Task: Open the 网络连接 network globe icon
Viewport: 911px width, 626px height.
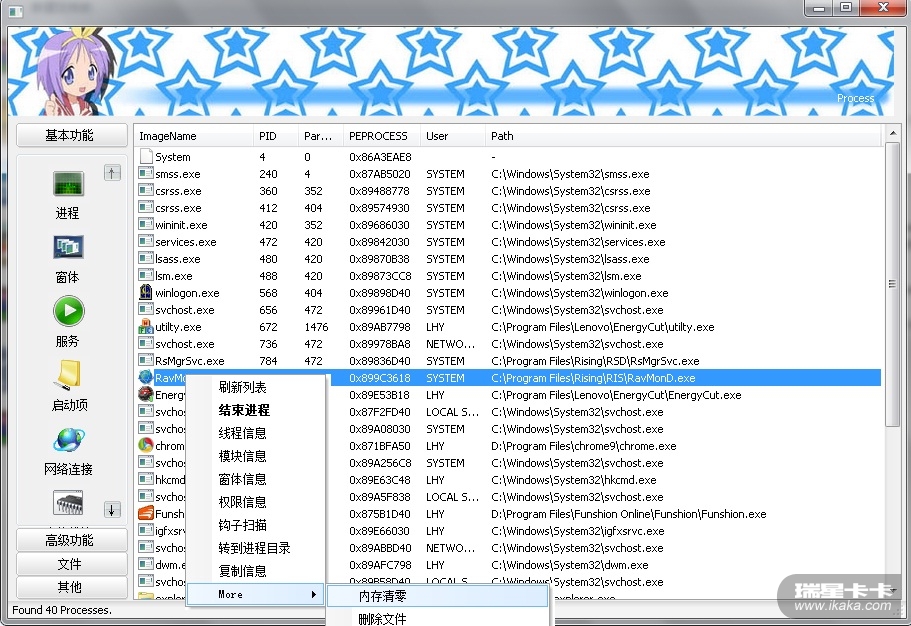Action: [x=69, y=439]
